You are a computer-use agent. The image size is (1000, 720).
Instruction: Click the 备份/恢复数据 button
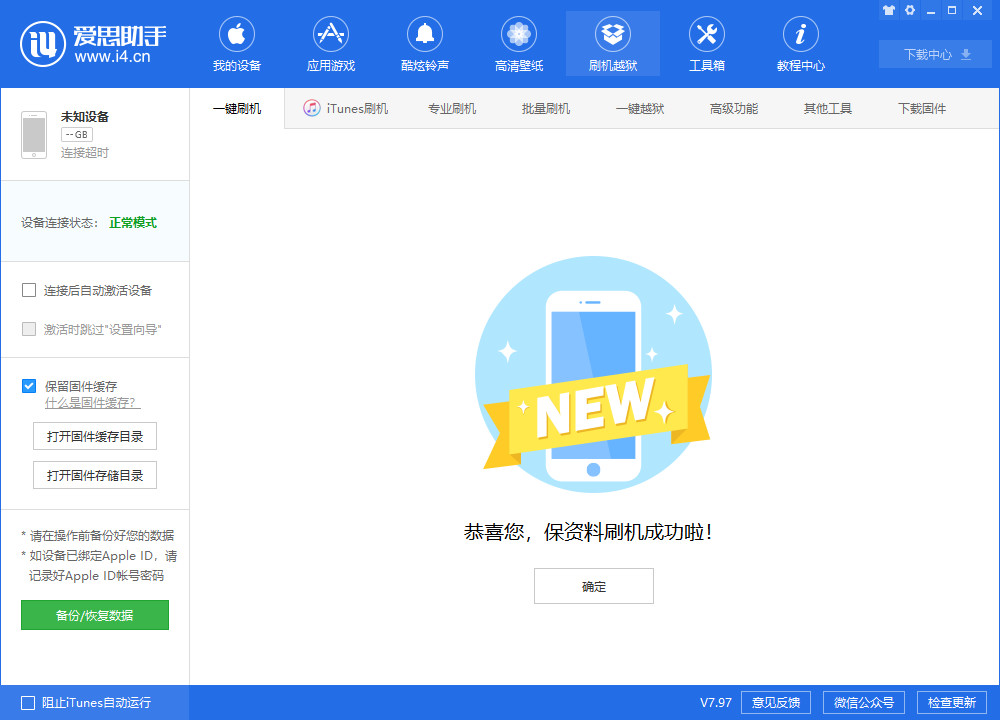94,615
